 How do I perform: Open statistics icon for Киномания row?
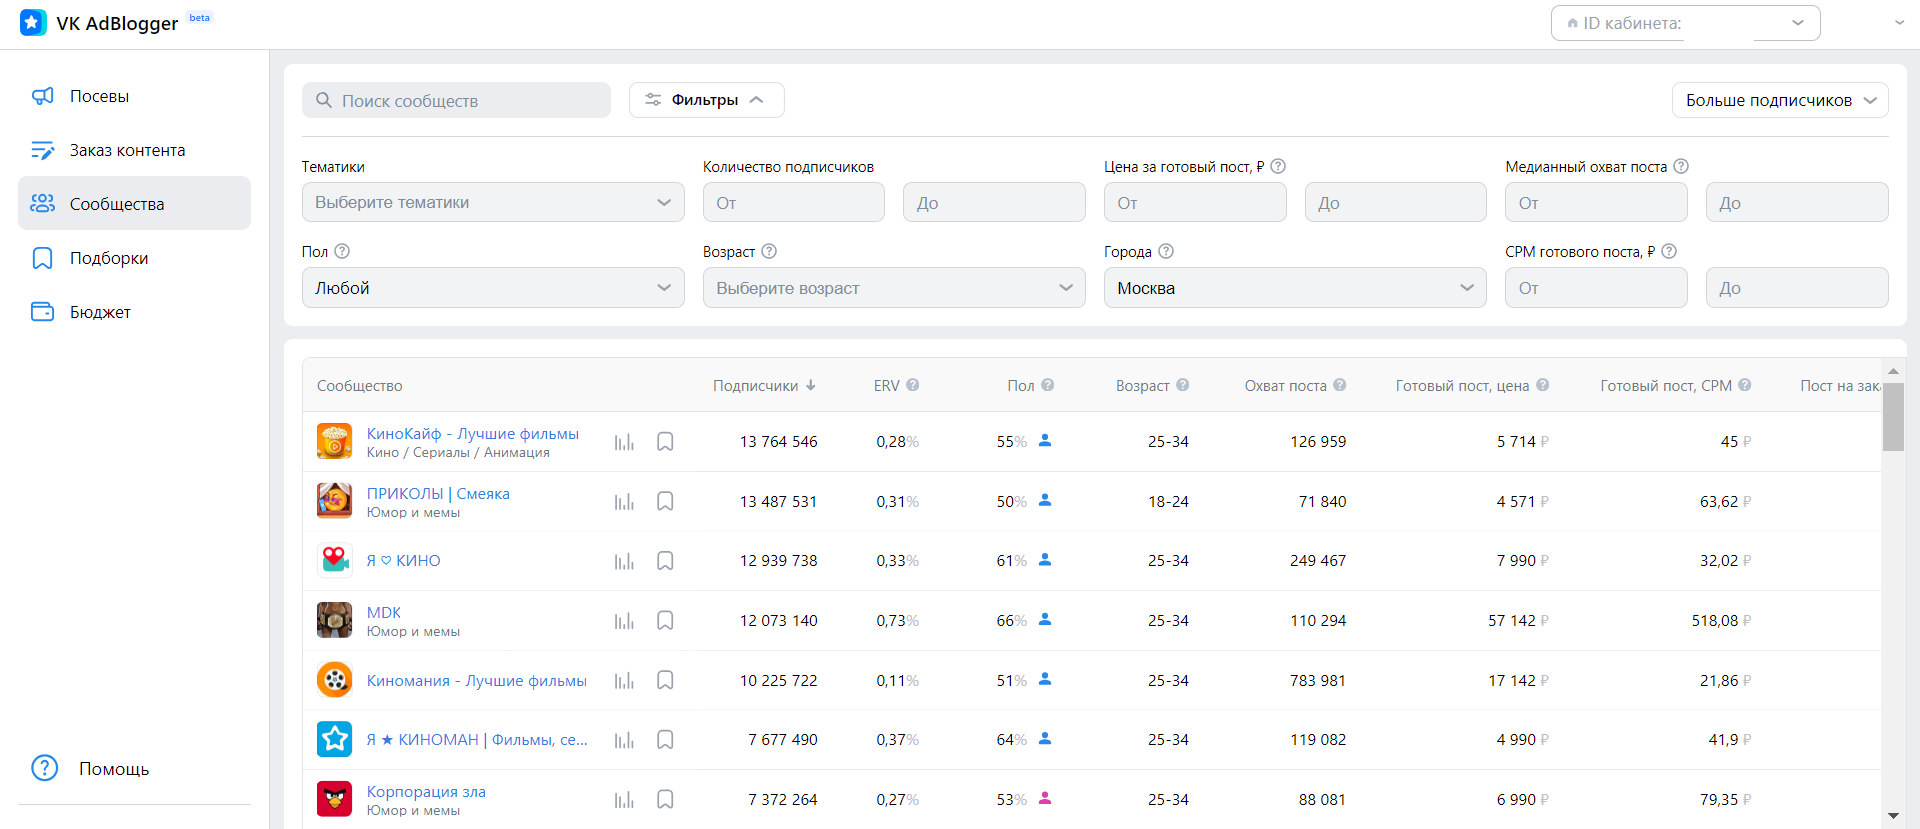[x=624, y=681]
